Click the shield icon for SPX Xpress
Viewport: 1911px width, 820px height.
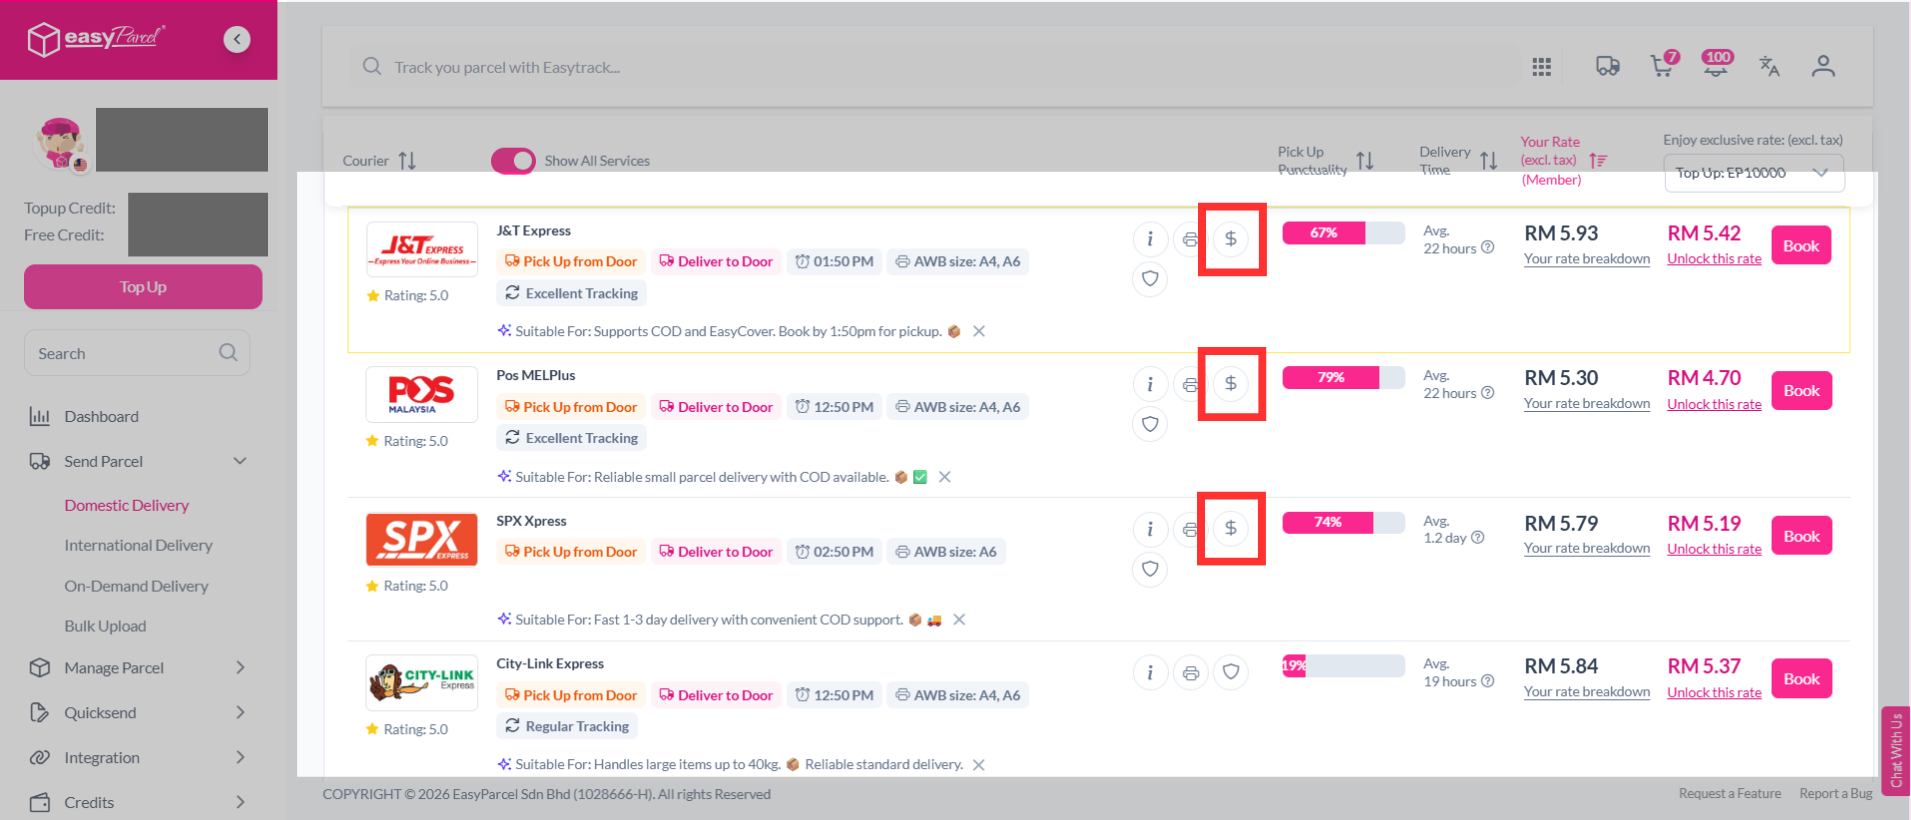[1150, 569]
